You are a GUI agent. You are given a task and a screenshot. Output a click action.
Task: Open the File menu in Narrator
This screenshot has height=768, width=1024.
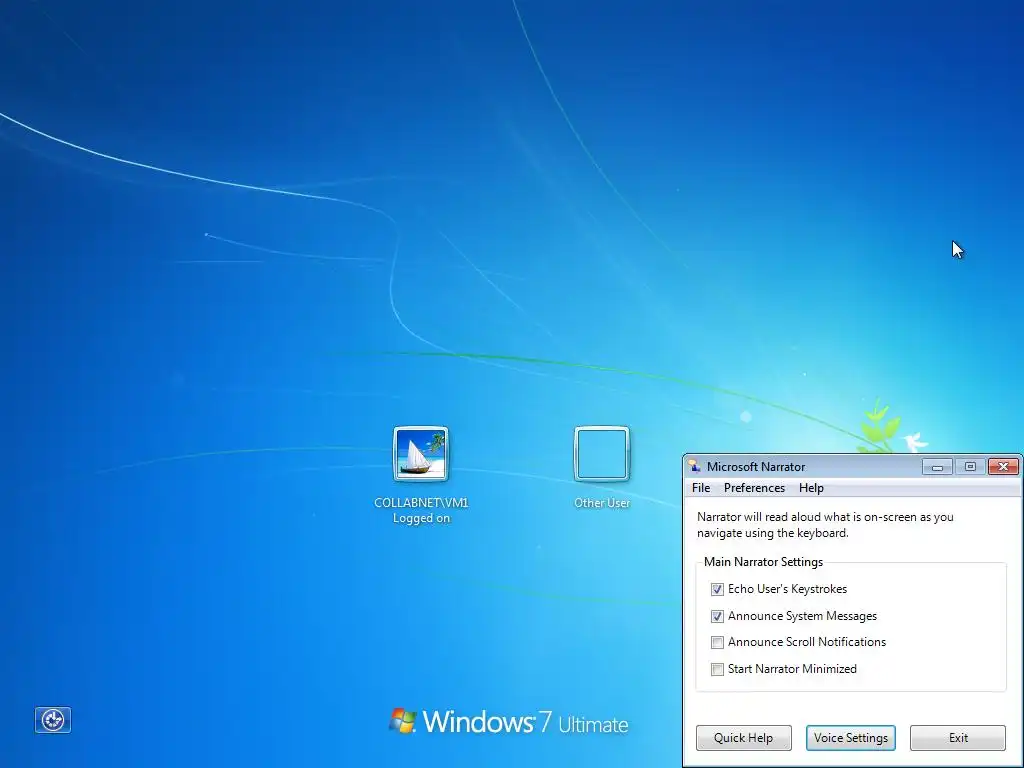click(701, 488)
